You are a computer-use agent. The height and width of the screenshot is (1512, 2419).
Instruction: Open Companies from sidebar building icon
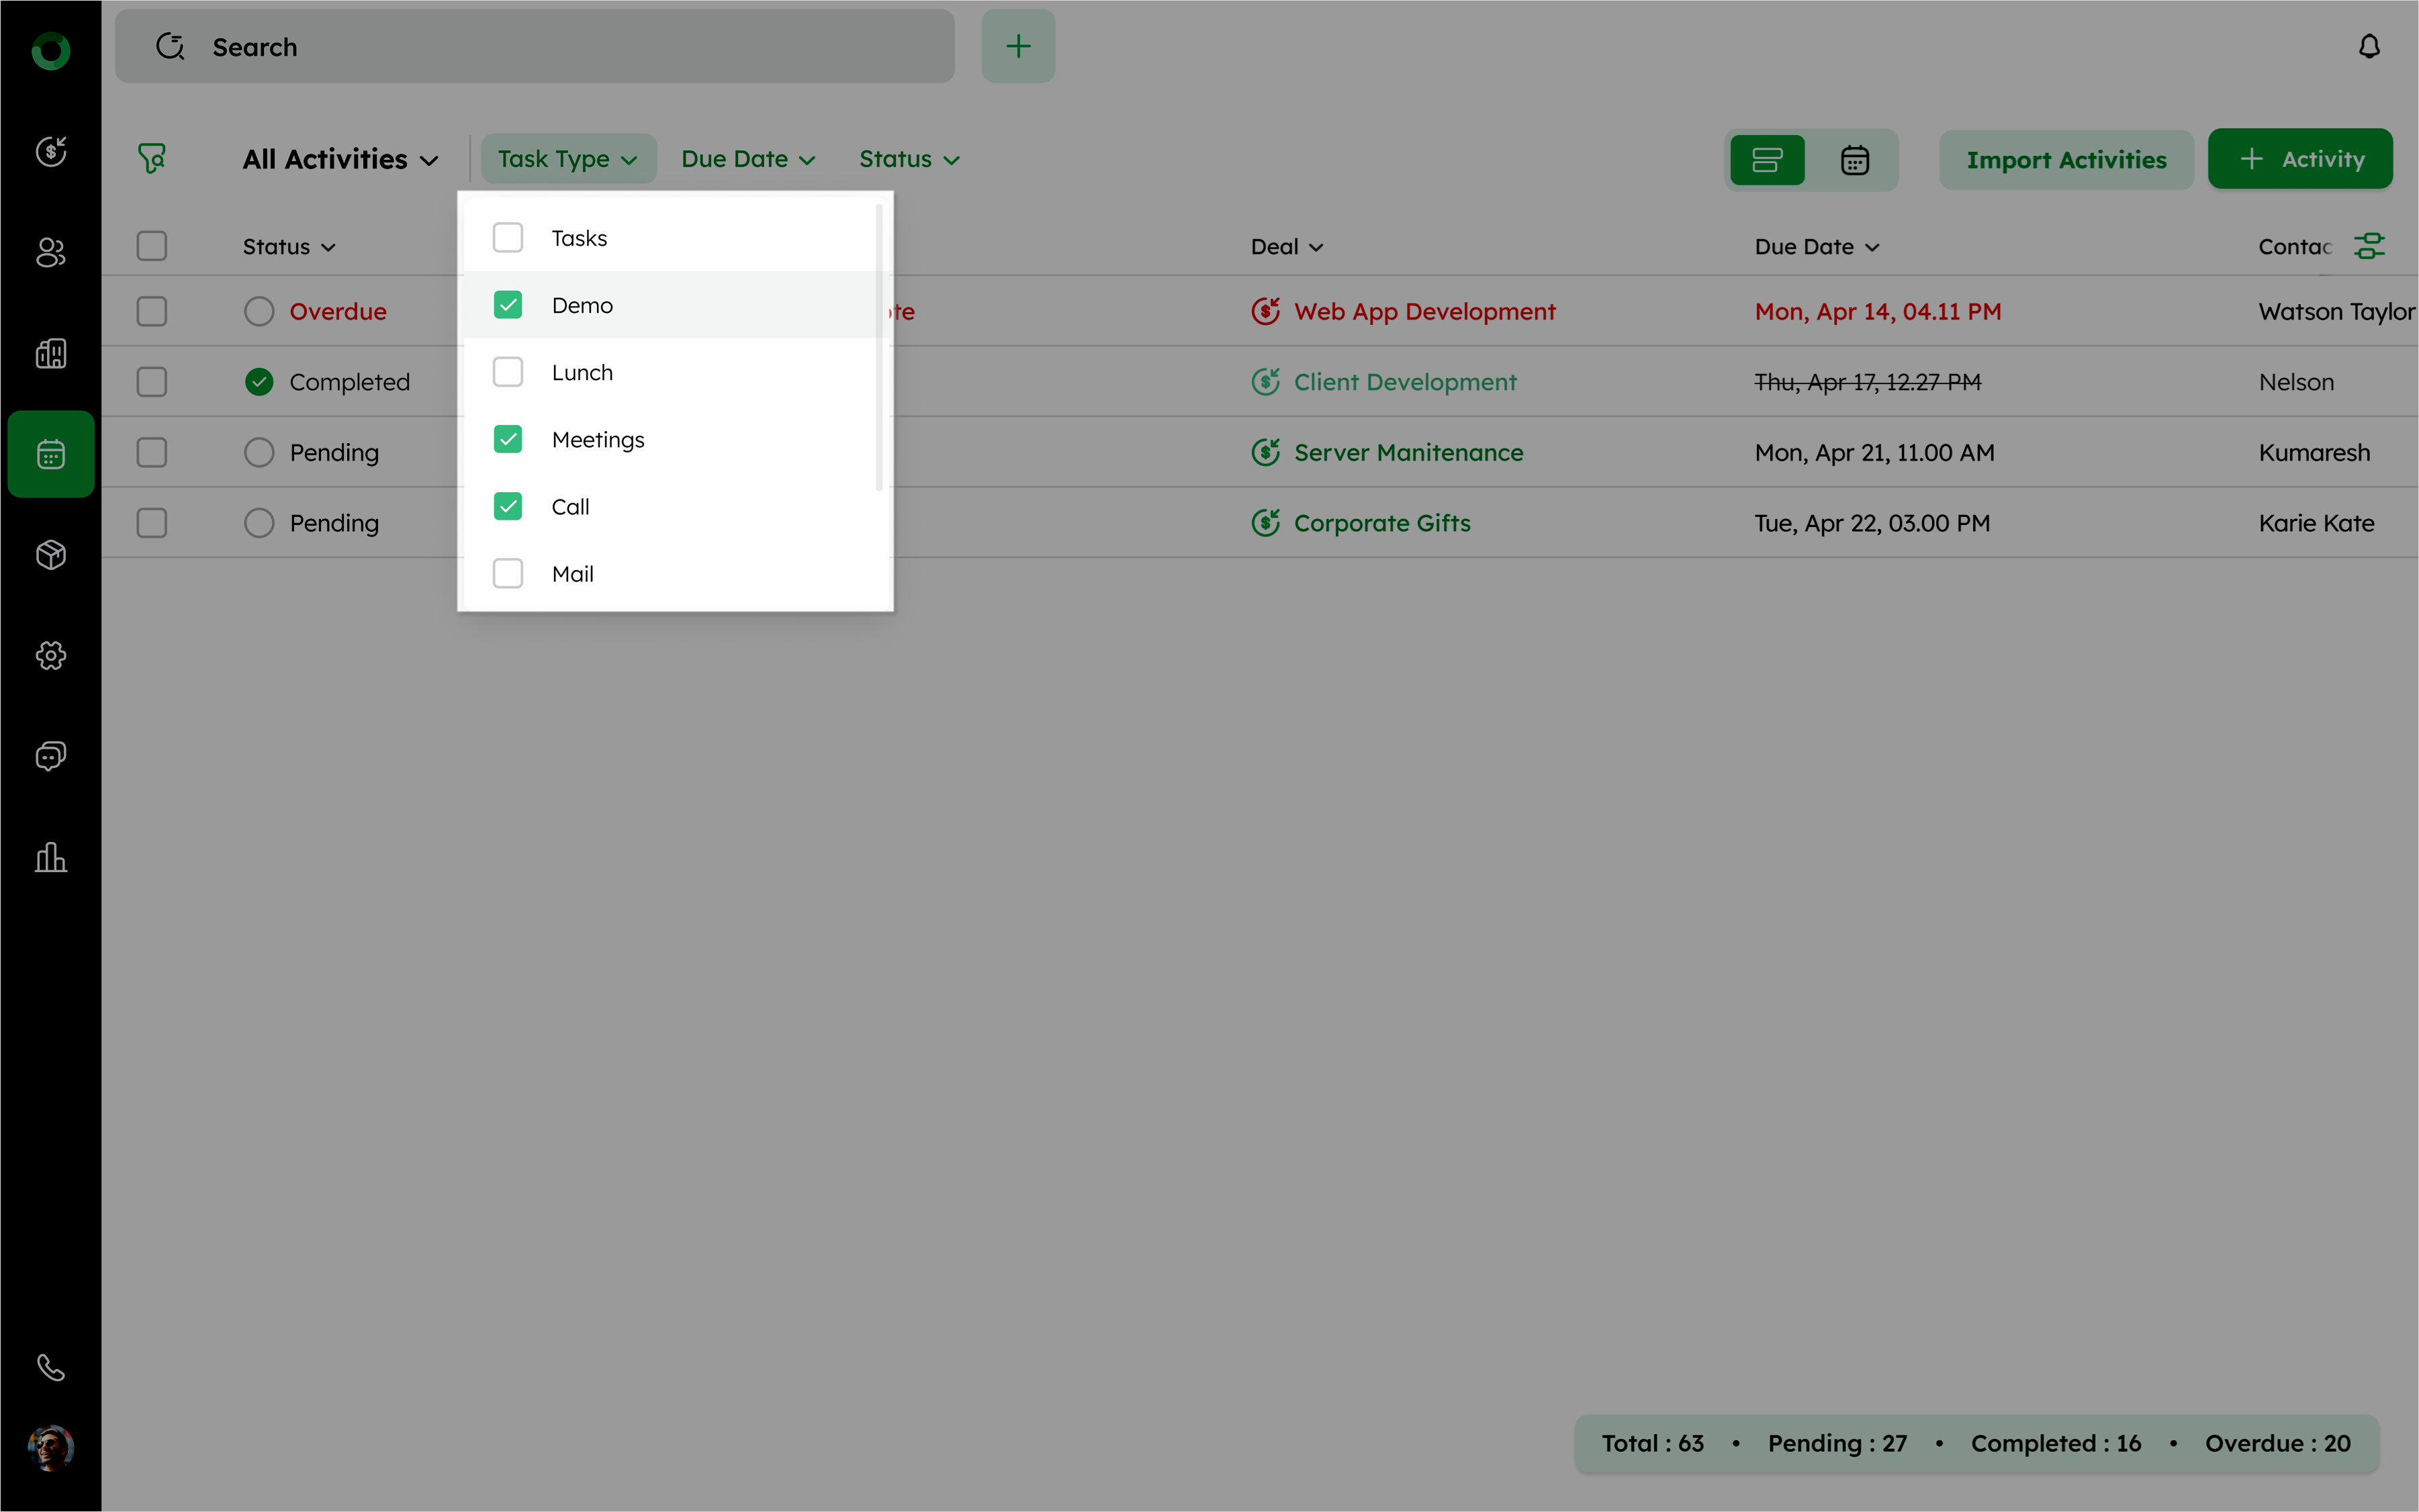(51, 353)
